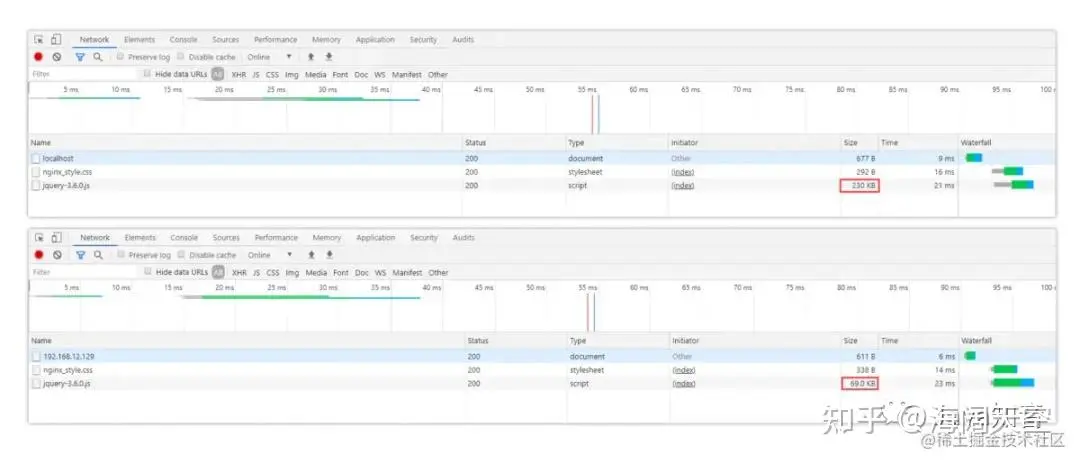This screenshot has height=464, width=1080.
Task: Tick Hide data URLs in upper panel
Action: pyautogui.click(x=147, y=74)
